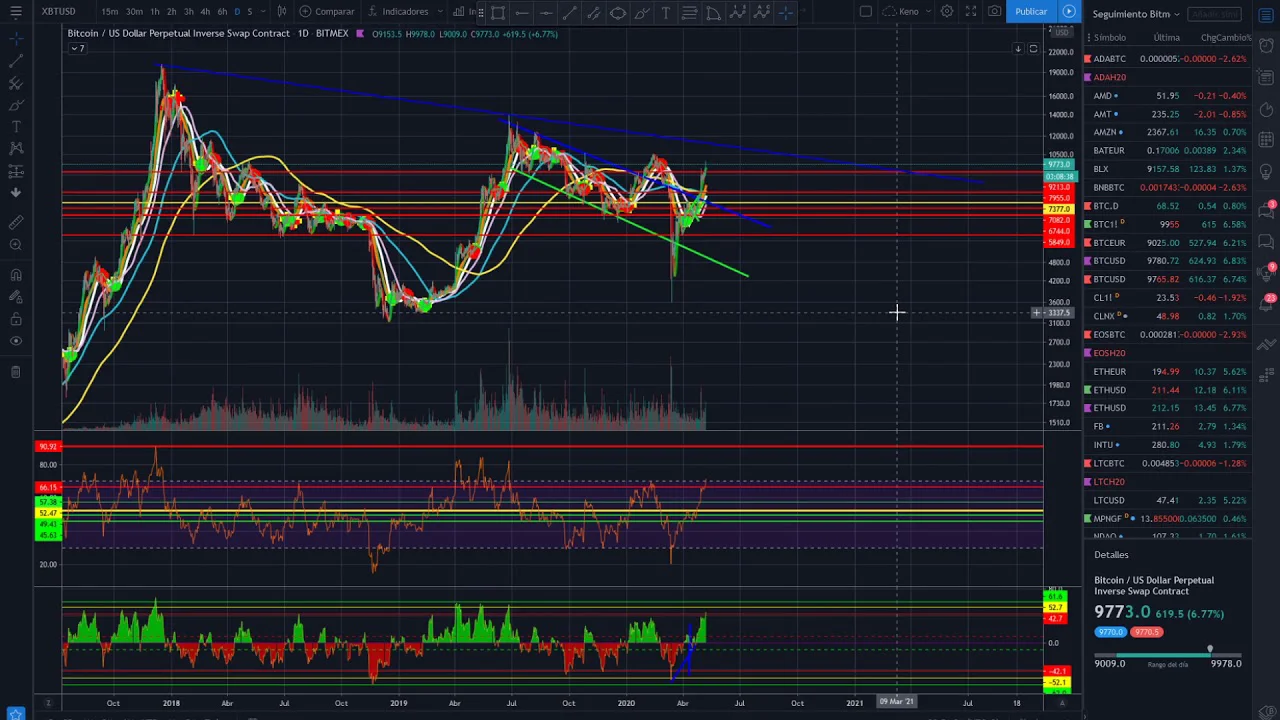Click the Publicar button
Image resolution: width=1280 pixels, height=720 pixels.
pyautogui.click(x=1030, y=12)
